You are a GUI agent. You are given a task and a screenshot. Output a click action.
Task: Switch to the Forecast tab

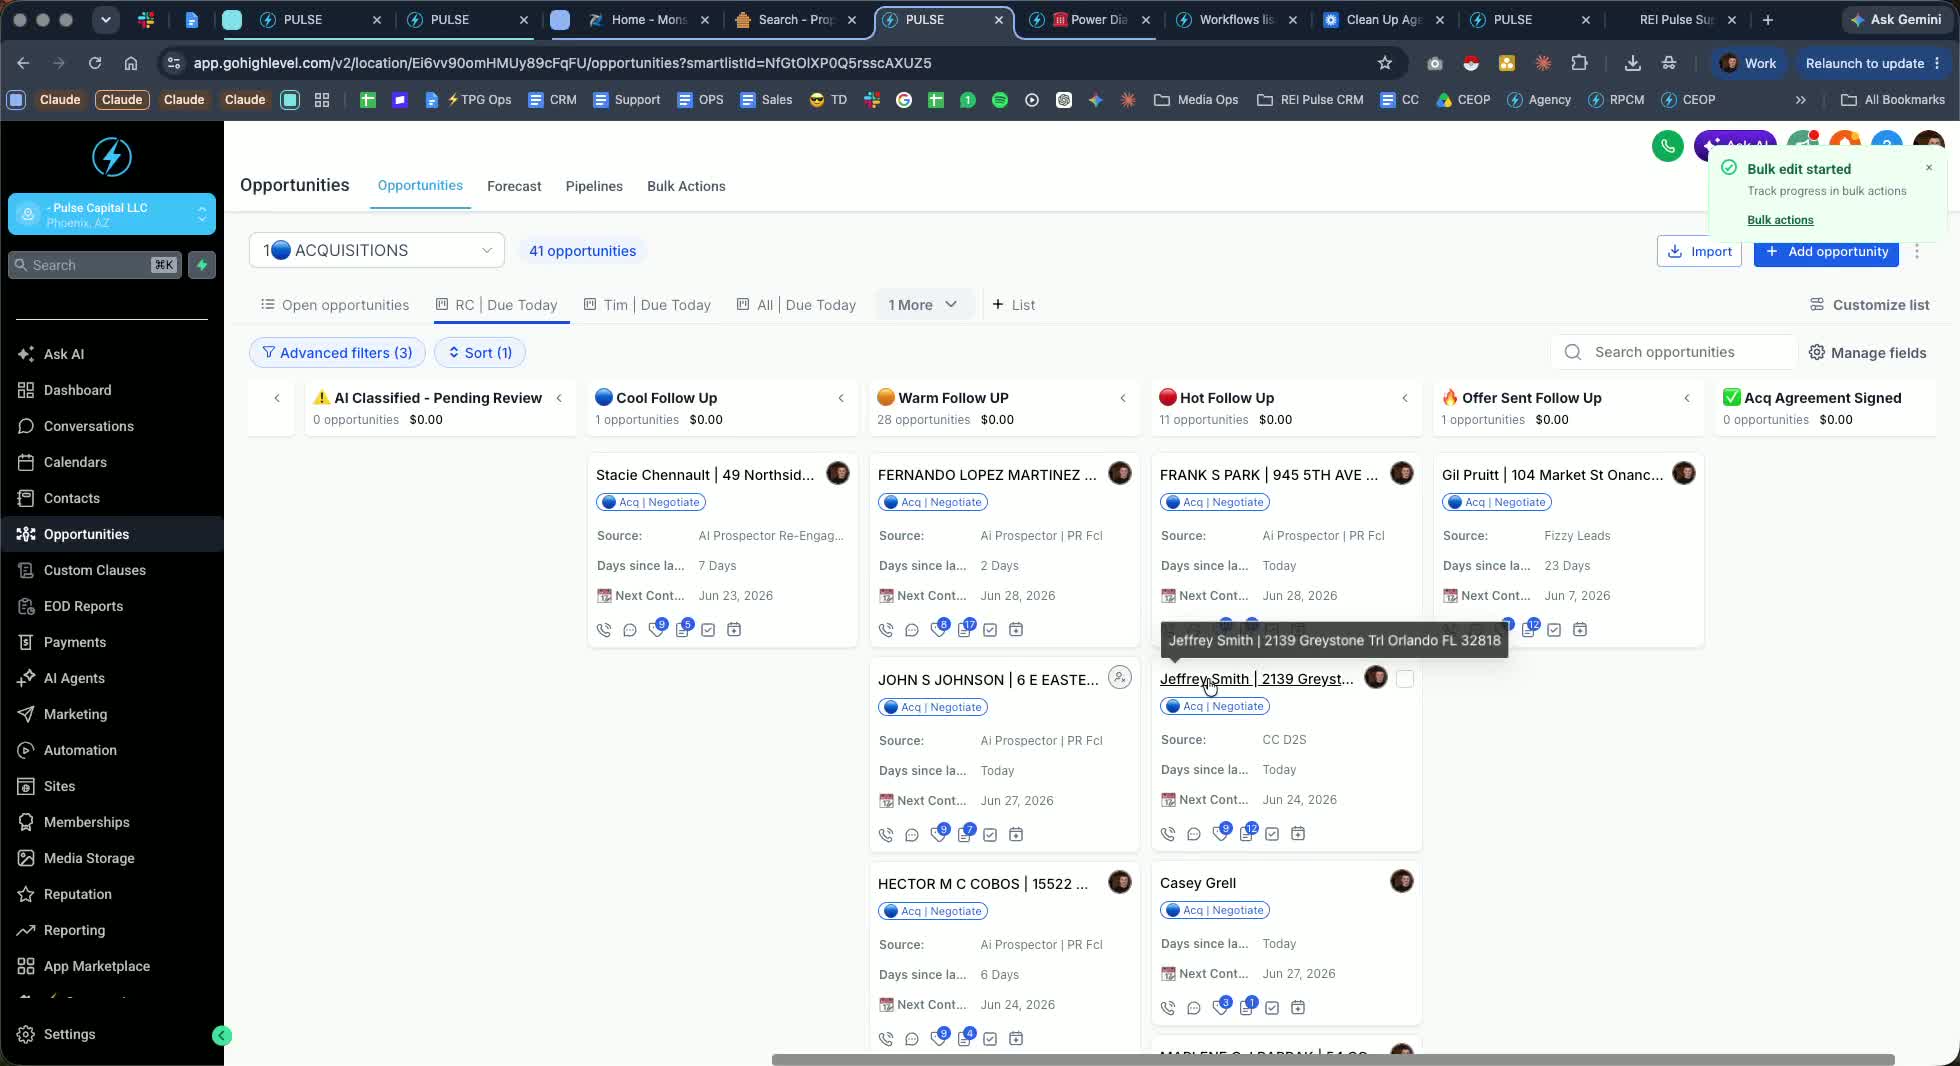514,186
